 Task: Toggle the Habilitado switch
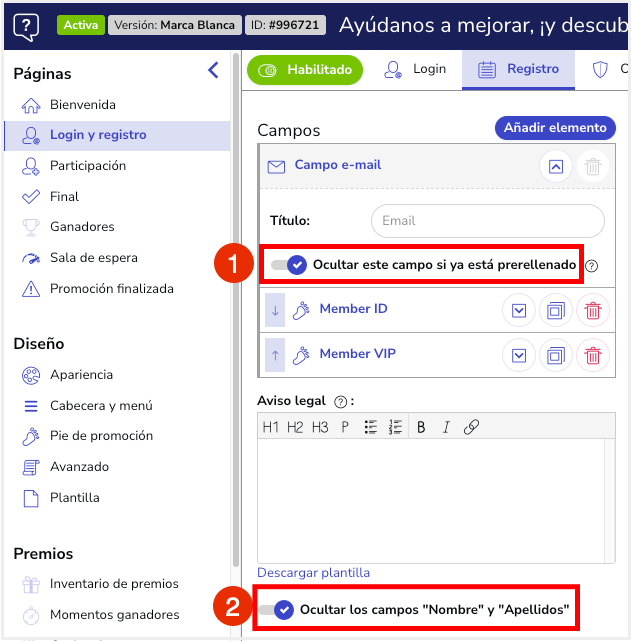pos(305,70)
